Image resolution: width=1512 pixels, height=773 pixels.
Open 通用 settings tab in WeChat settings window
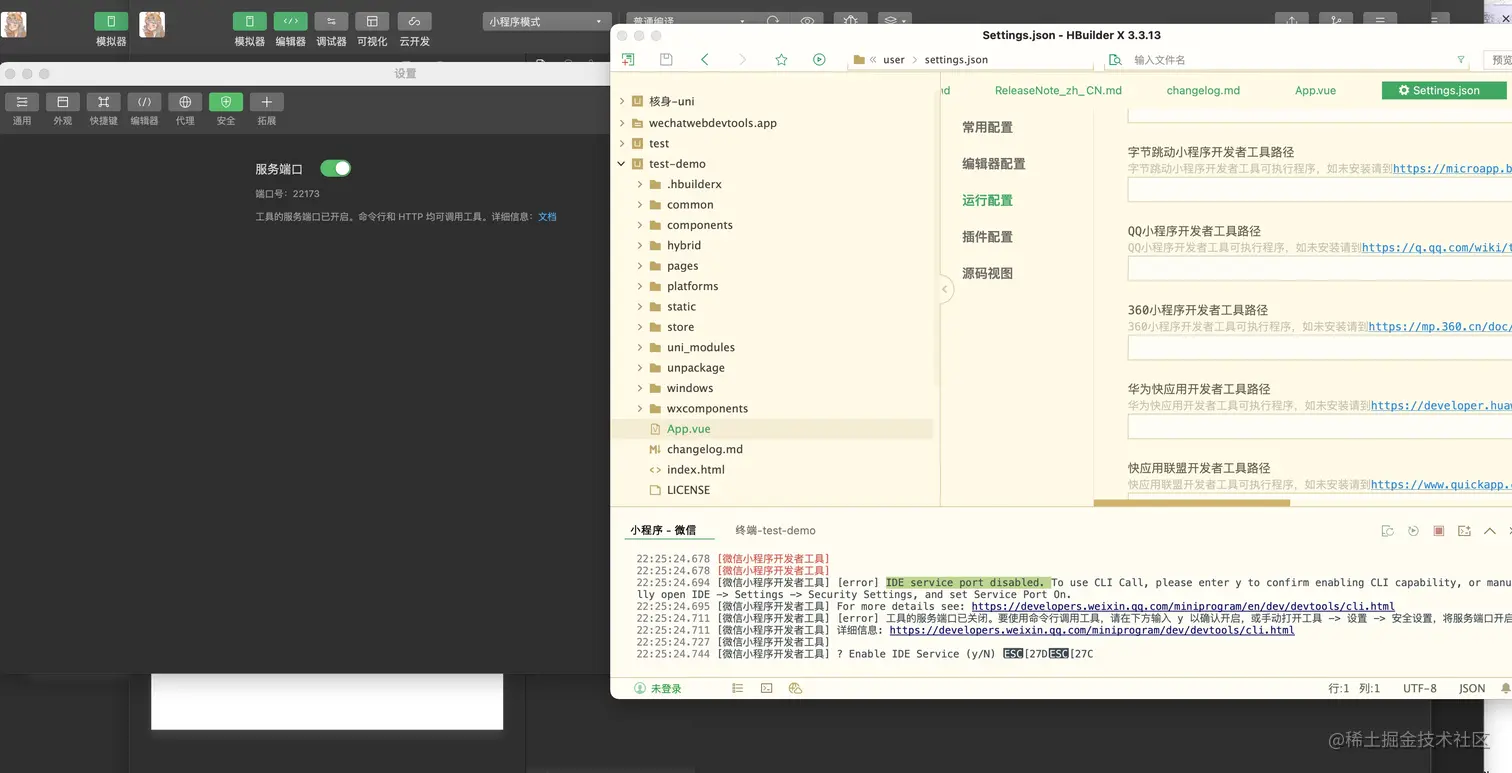tap(22, 109)
